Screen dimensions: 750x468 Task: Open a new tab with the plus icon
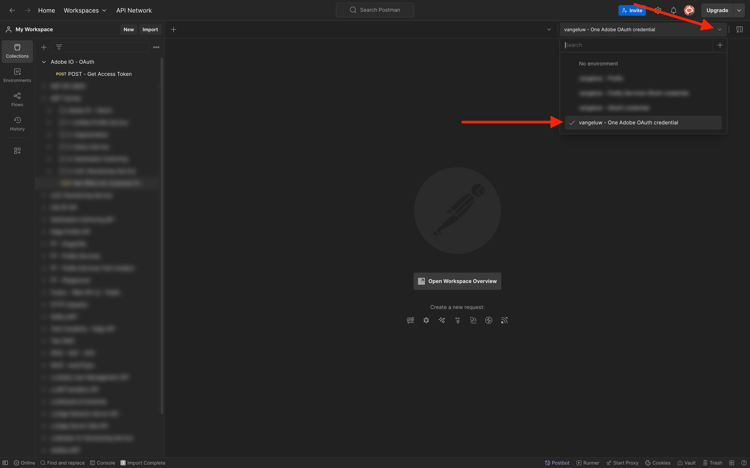pos(174,30)
